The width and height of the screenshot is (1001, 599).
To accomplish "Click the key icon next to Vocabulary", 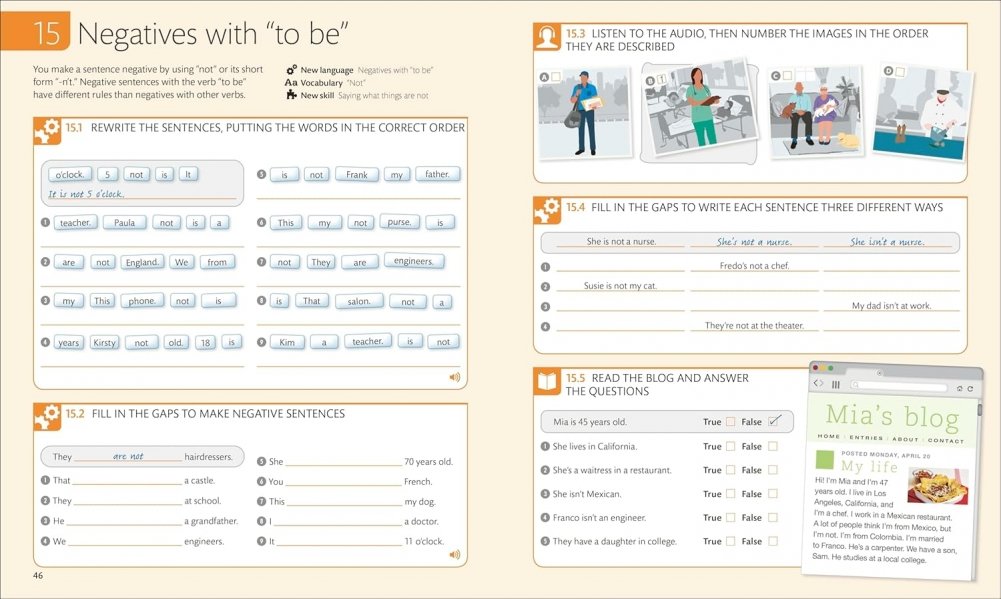I will [x=291, y=83].
